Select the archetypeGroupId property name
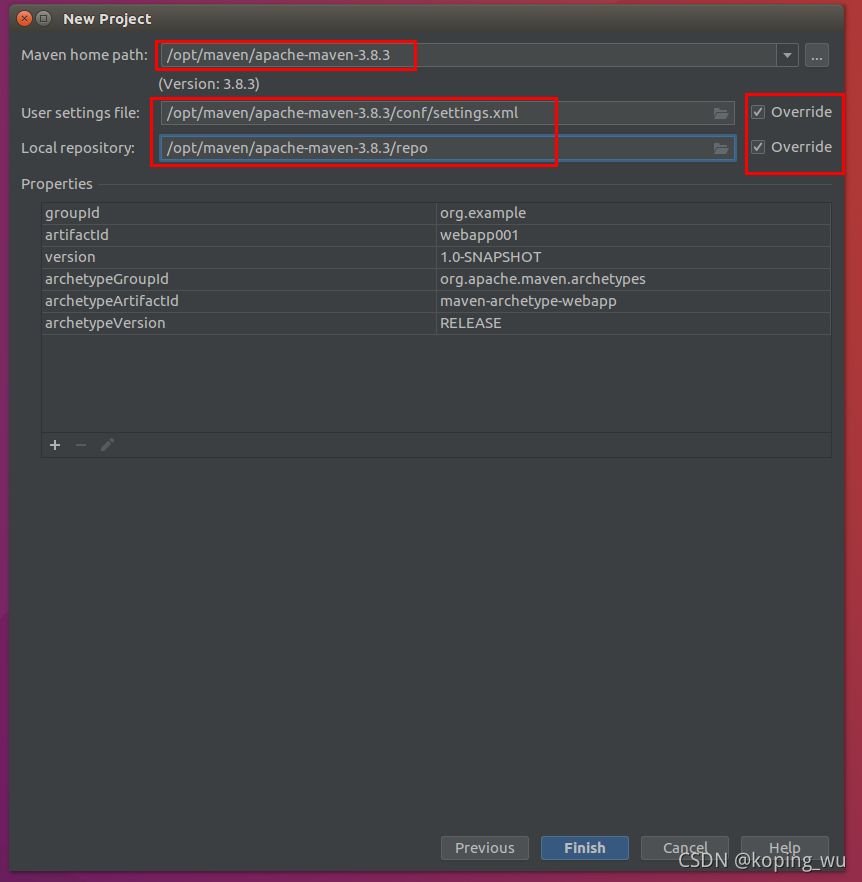Image resolution: width=862 pixels, height=882 pixels. pyautogui.click(x=106, y=279)
